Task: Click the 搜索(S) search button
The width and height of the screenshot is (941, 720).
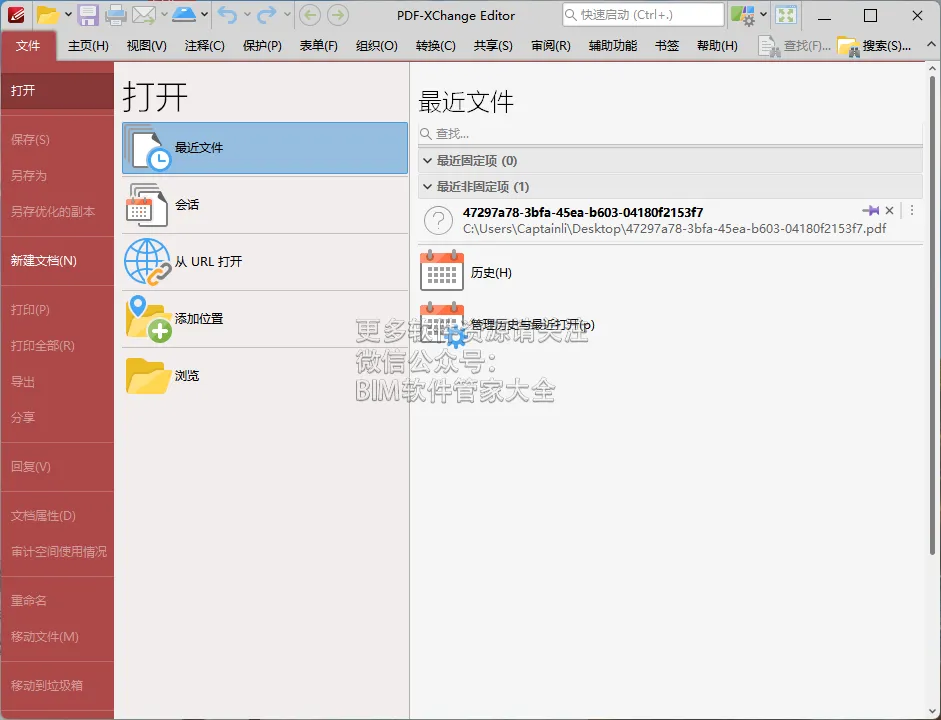Action: click(x=874, y=46)
